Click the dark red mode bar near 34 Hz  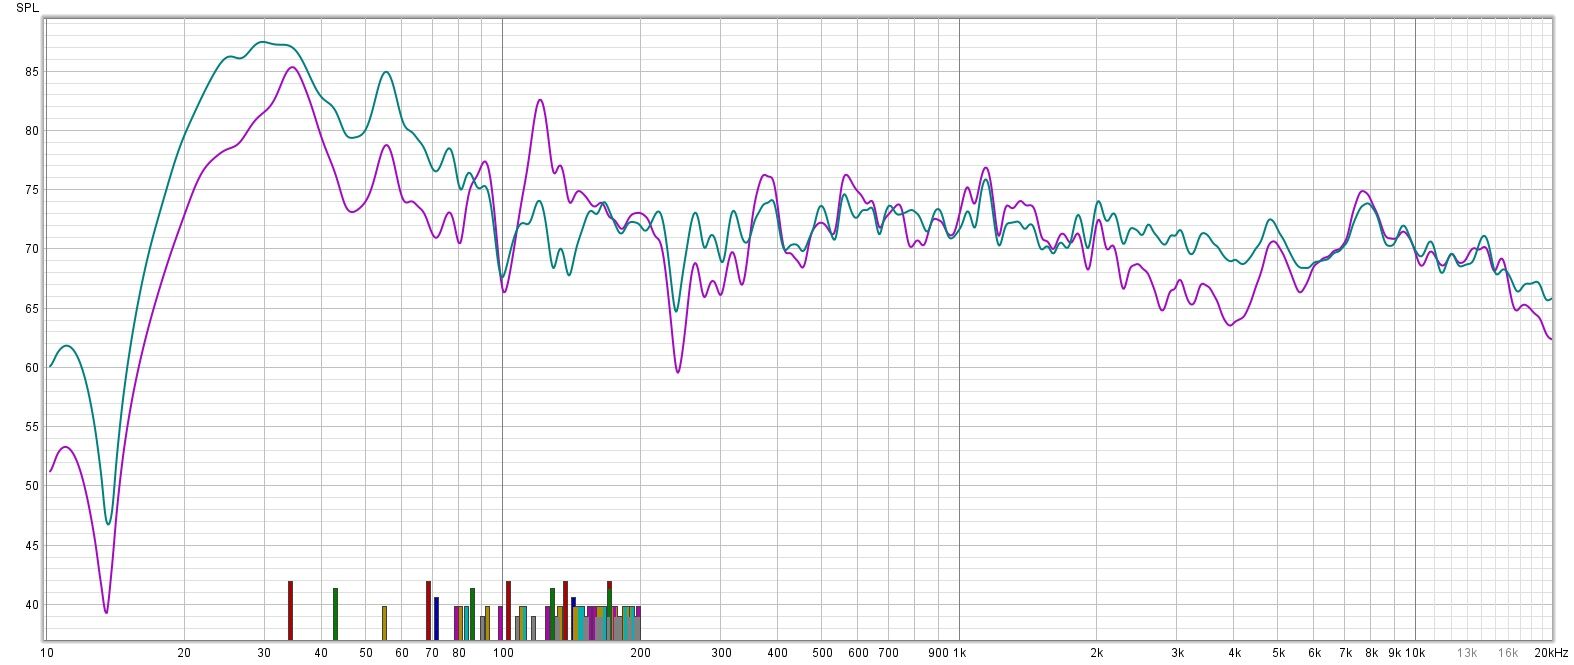click(x=290, y=610)
